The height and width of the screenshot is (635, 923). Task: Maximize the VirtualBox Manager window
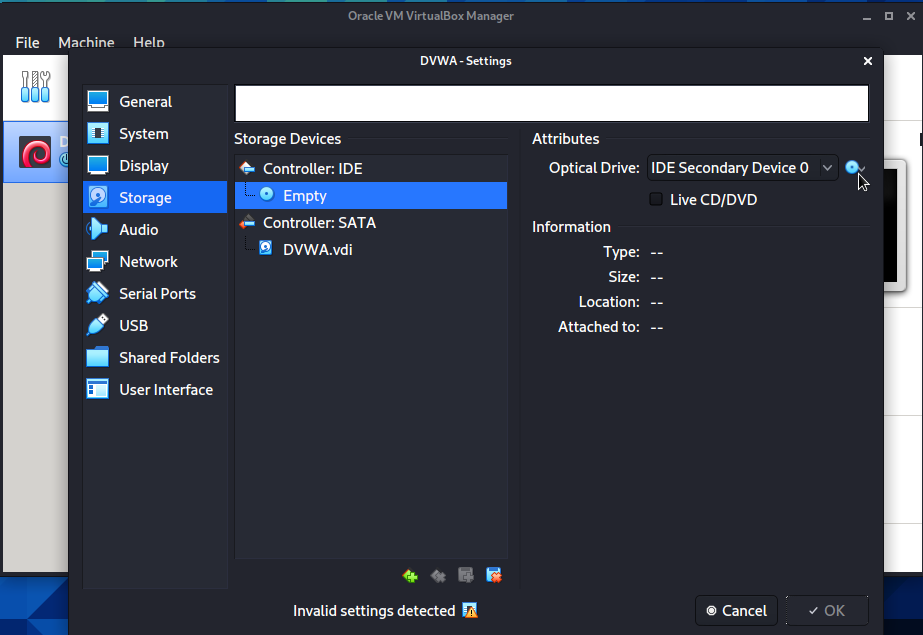pos(889,16)
